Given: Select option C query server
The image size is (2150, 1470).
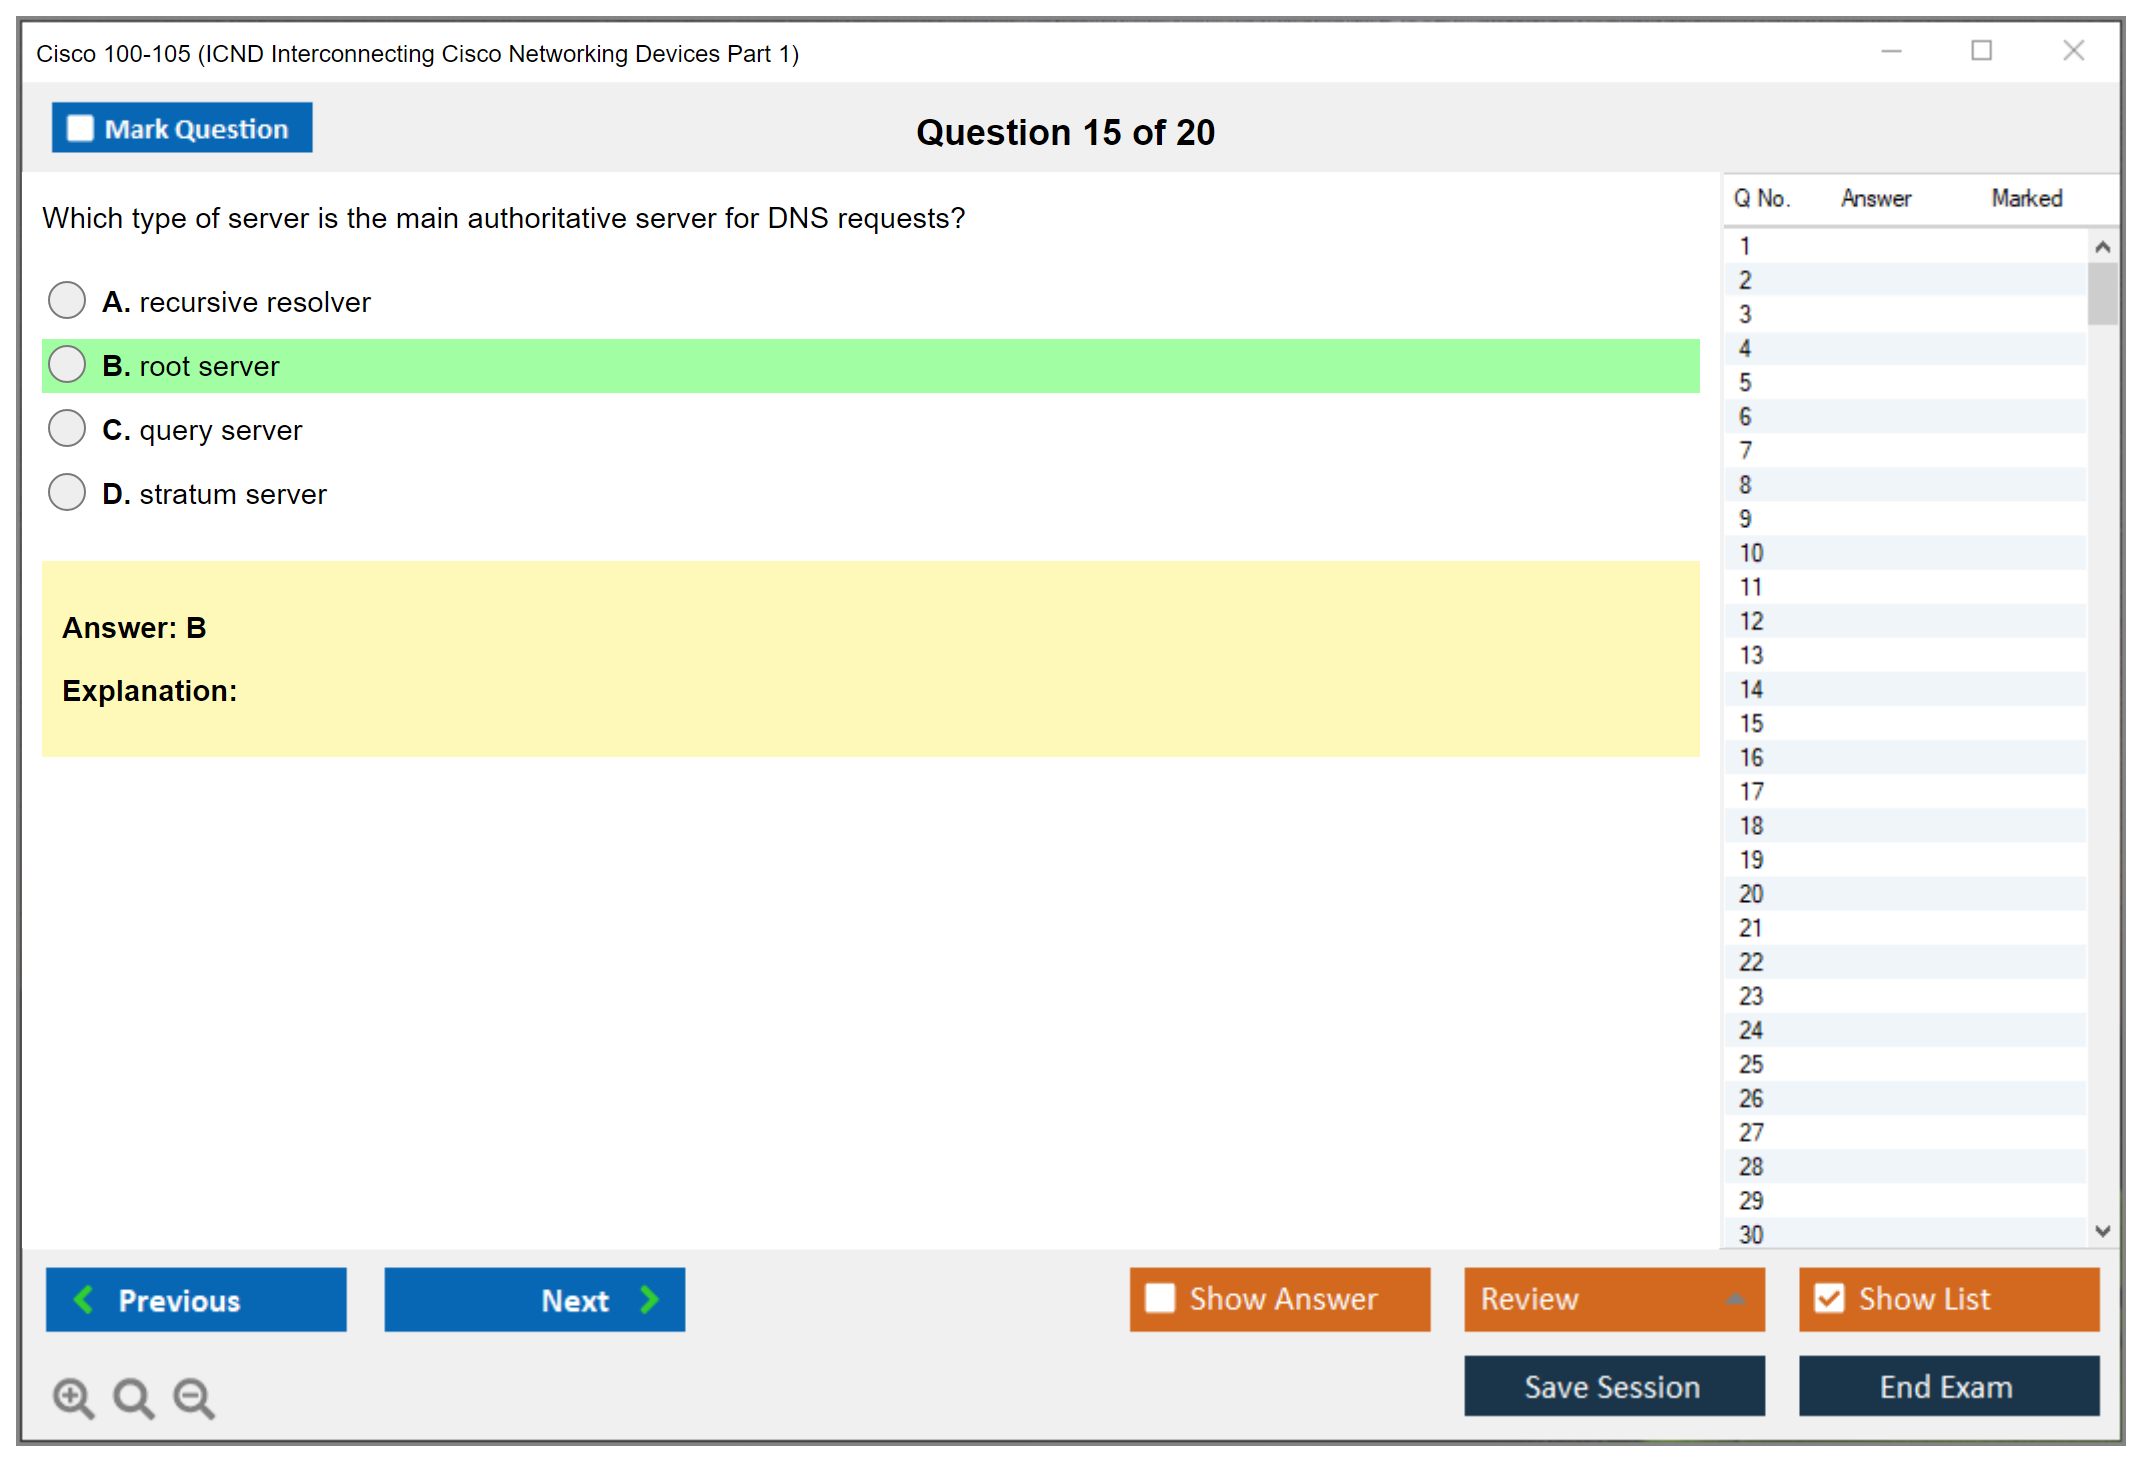Looking at the screenshot, I should (x=67, y=428).
